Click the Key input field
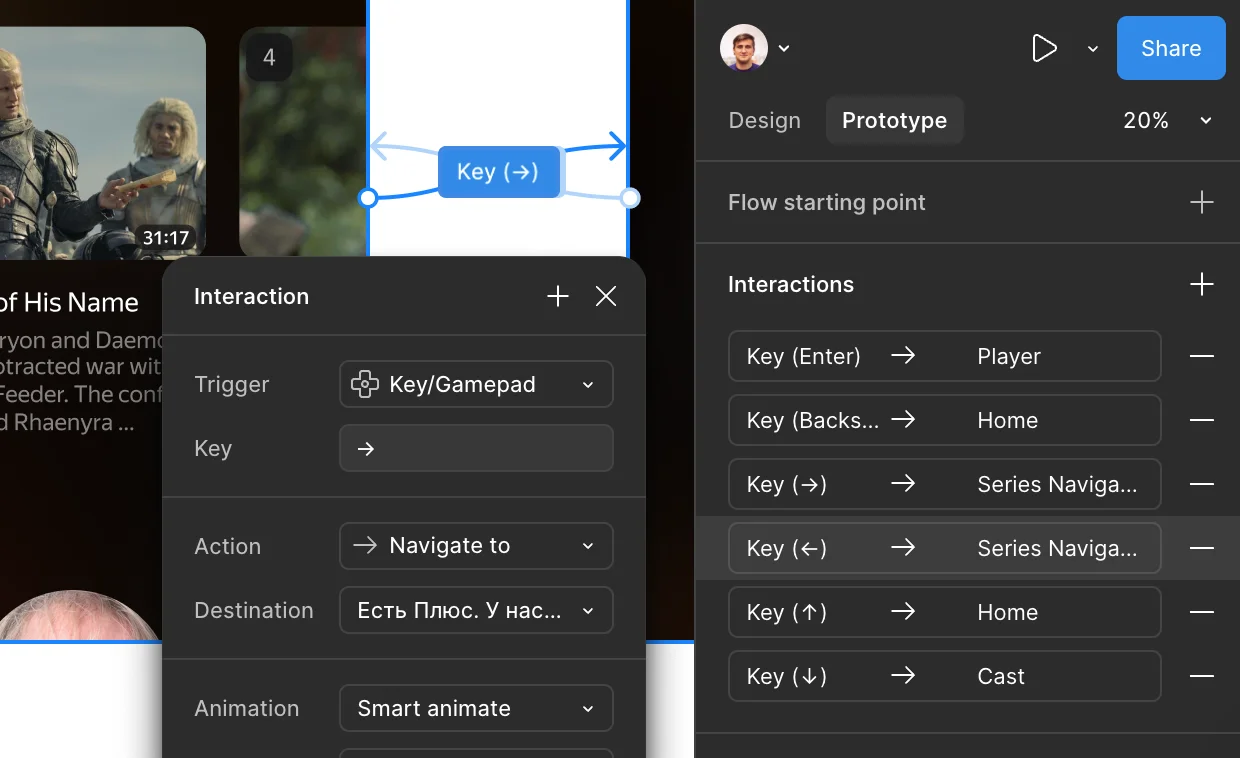This screenshot has height=758, width=1240. click(x=476, y=448)
